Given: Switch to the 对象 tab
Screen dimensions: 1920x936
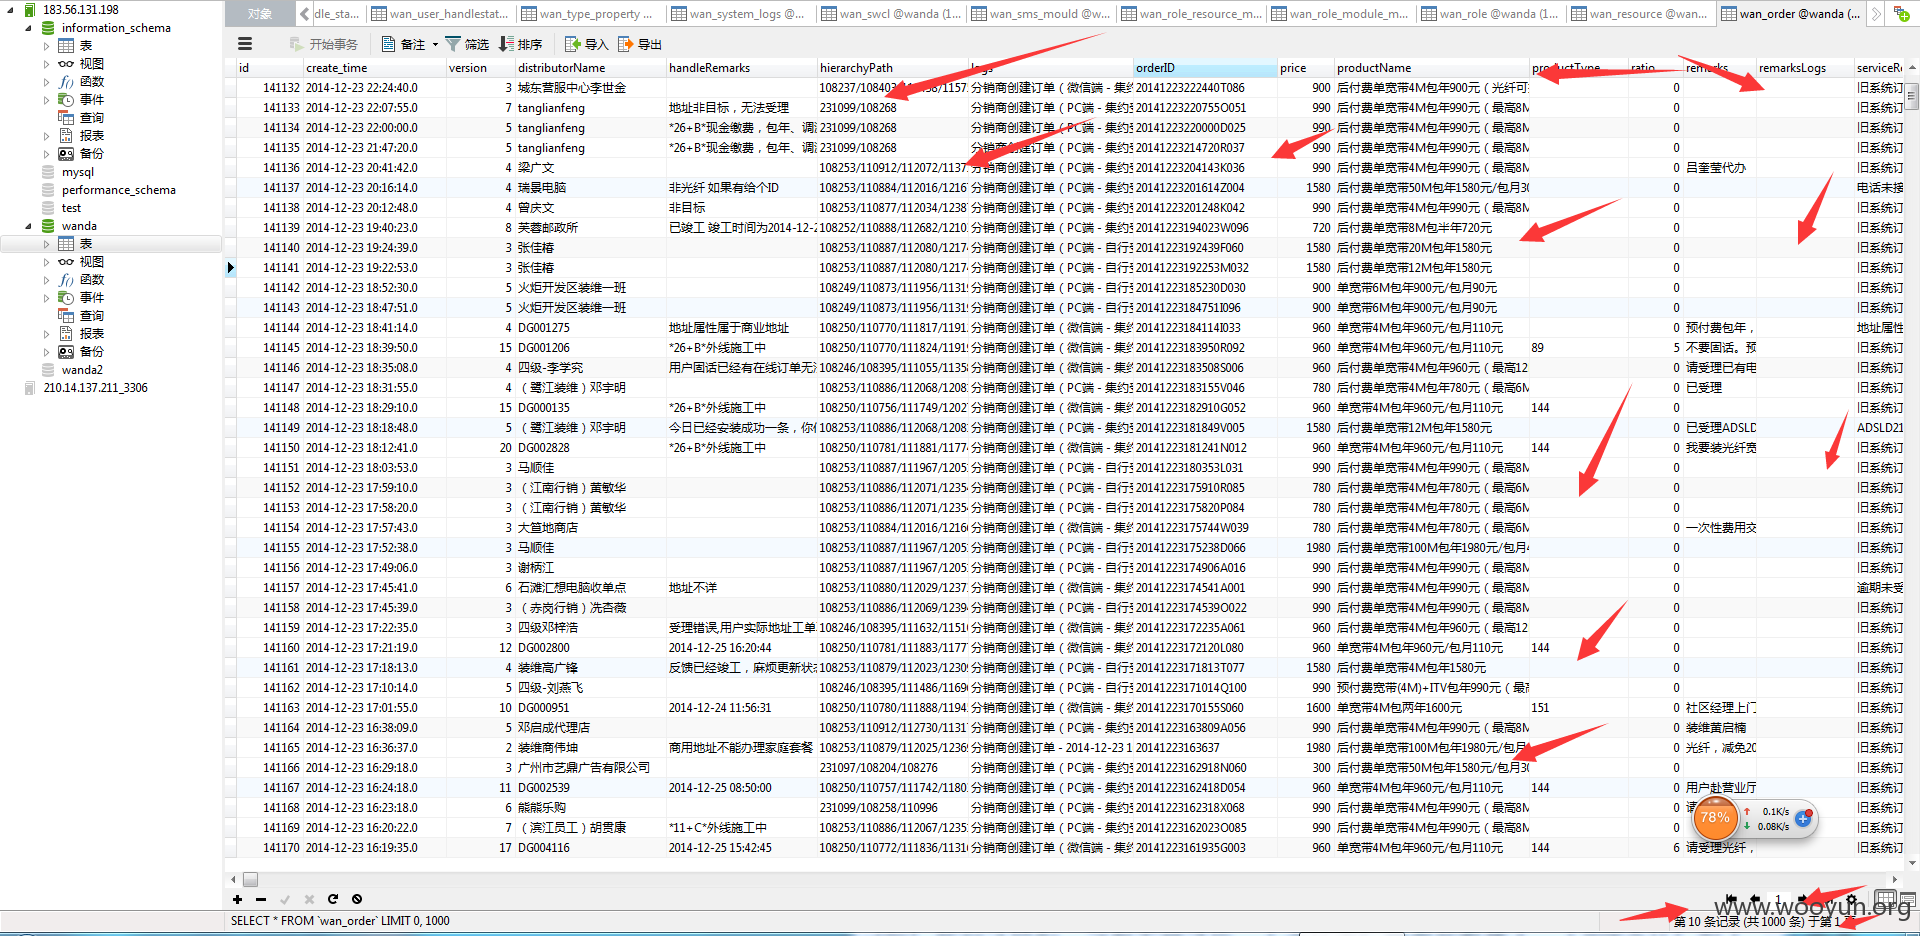Looking at the screenshot, I should pyautogui.click(x=259, y=14).
